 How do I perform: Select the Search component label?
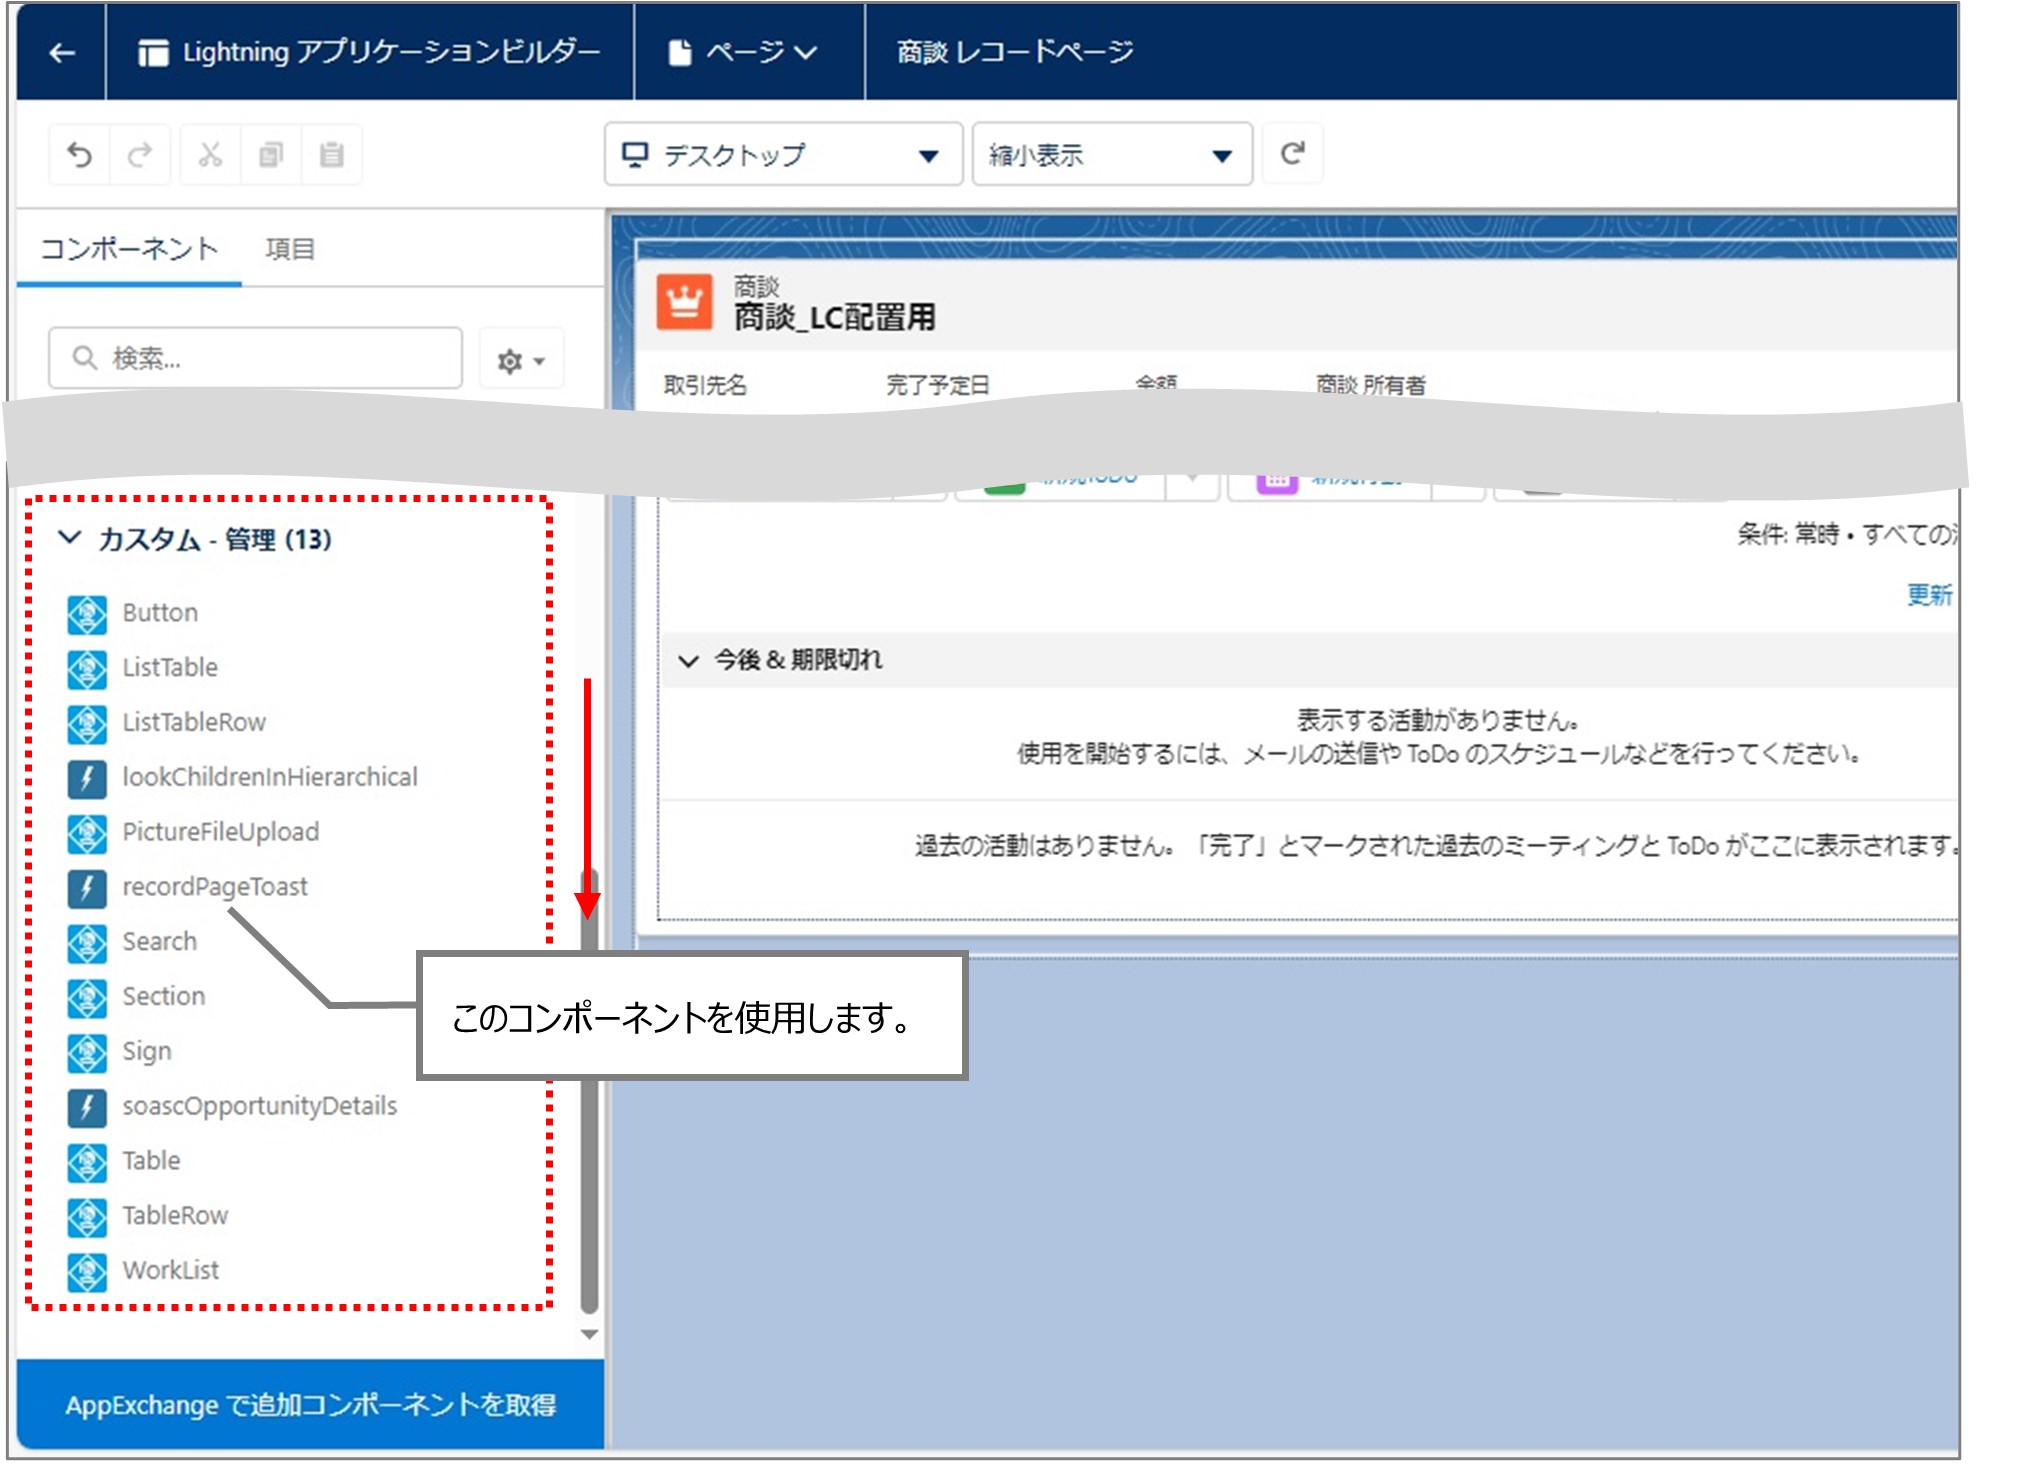pos(160,942)
